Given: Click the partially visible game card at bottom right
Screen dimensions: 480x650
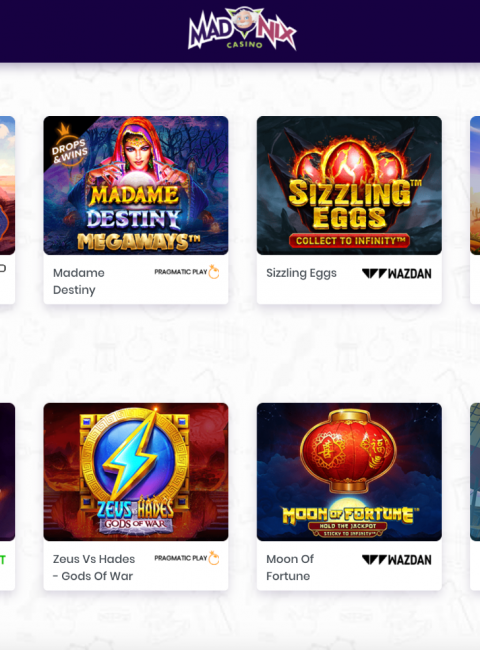Looking at the screenshot, I should [475, 496].
